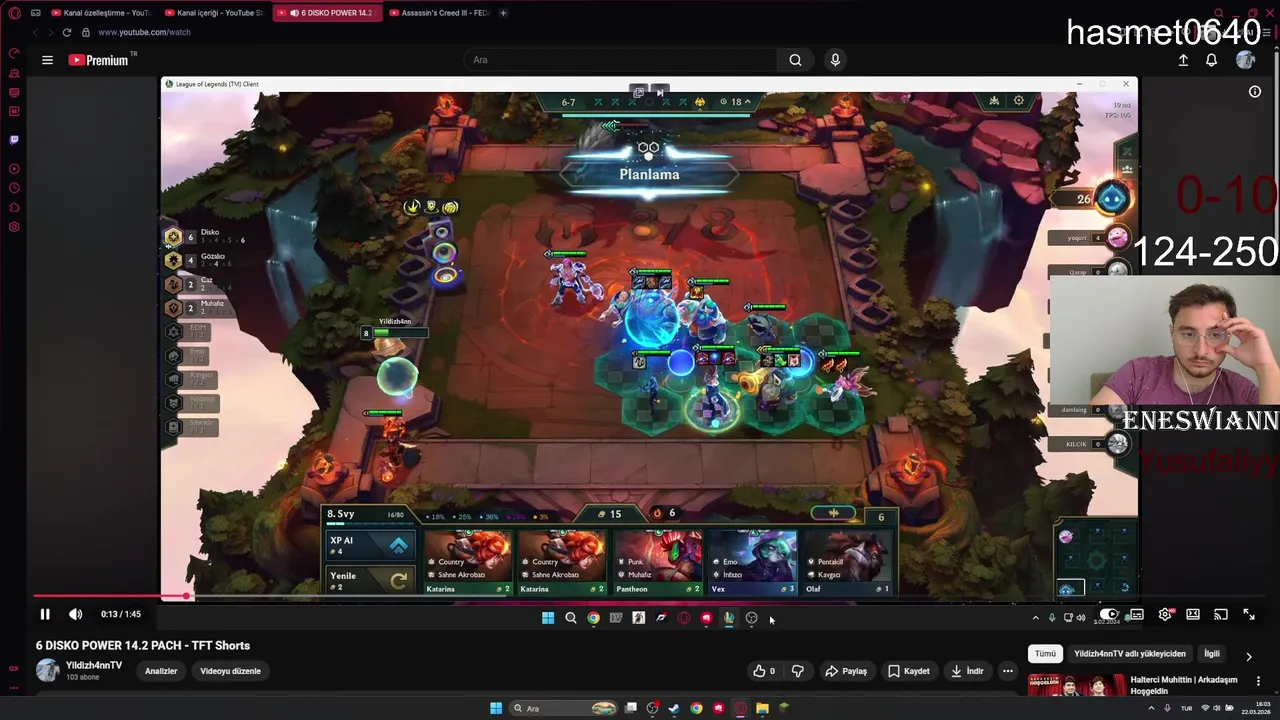1280x720 pixels.
Task: Open Steam from the Windows taskbar
Action: 674,708
